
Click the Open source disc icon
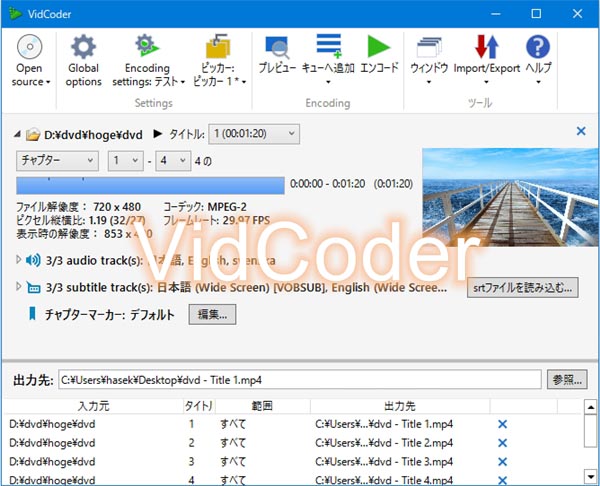(29, 47)
